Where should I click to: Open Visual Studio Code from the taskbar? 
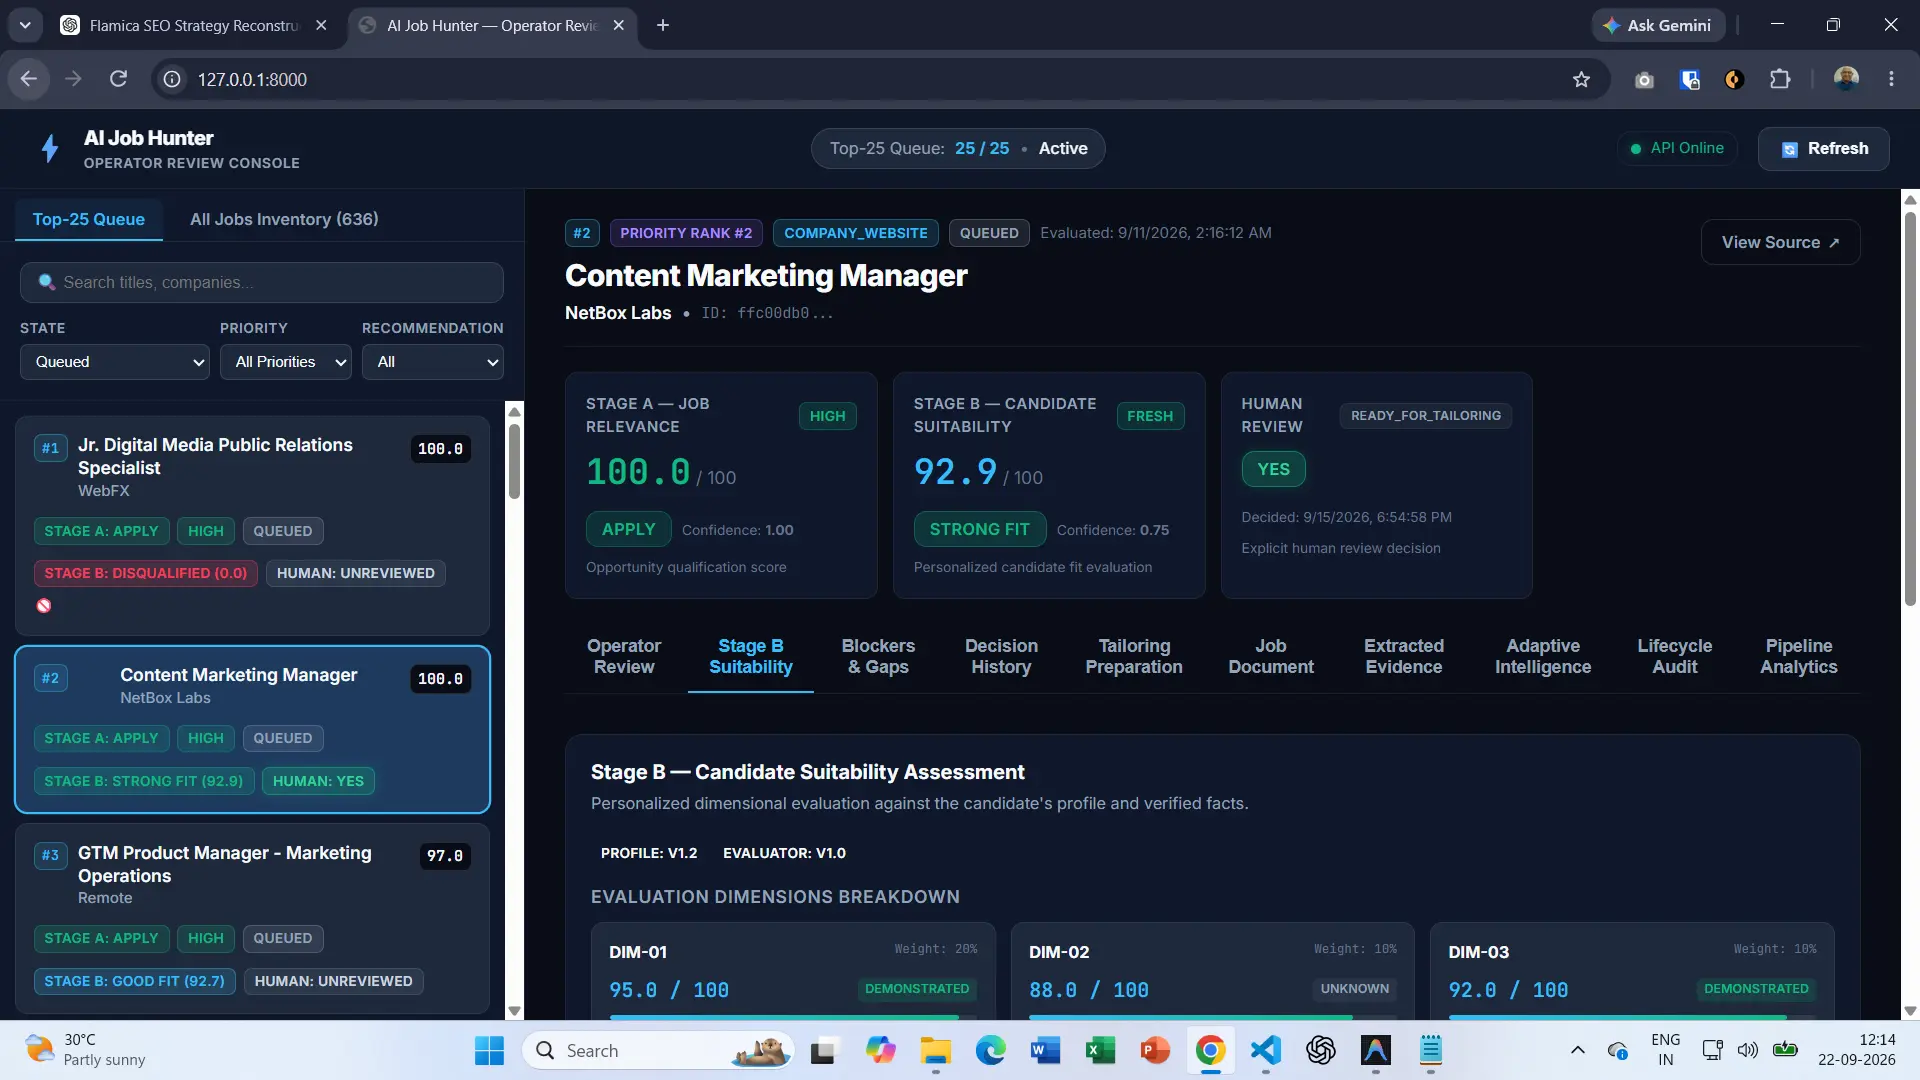coord(1266,1051)
